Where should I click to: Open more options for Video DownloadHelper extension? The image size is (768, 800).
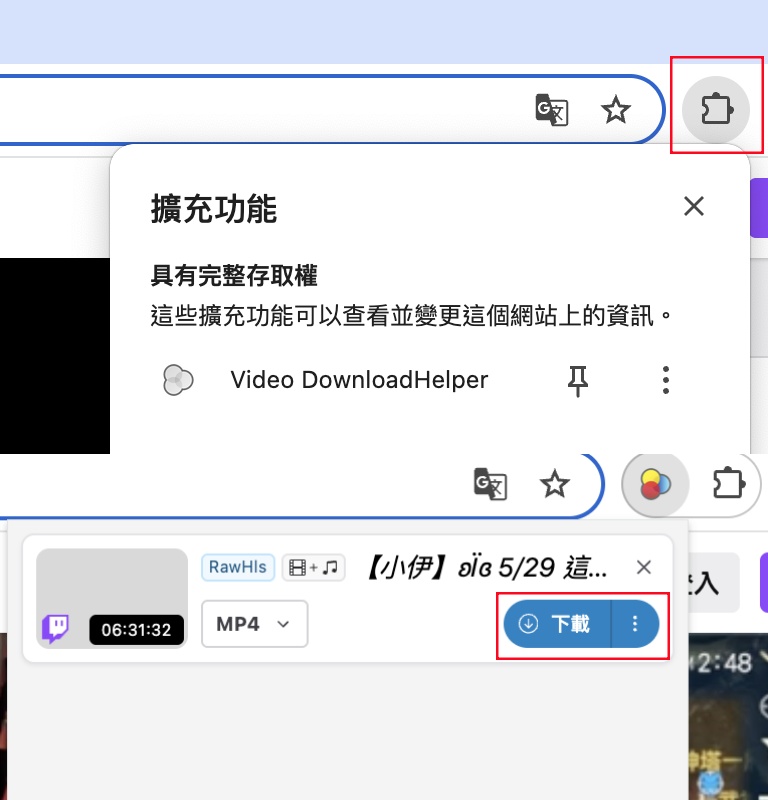point(665,380)
